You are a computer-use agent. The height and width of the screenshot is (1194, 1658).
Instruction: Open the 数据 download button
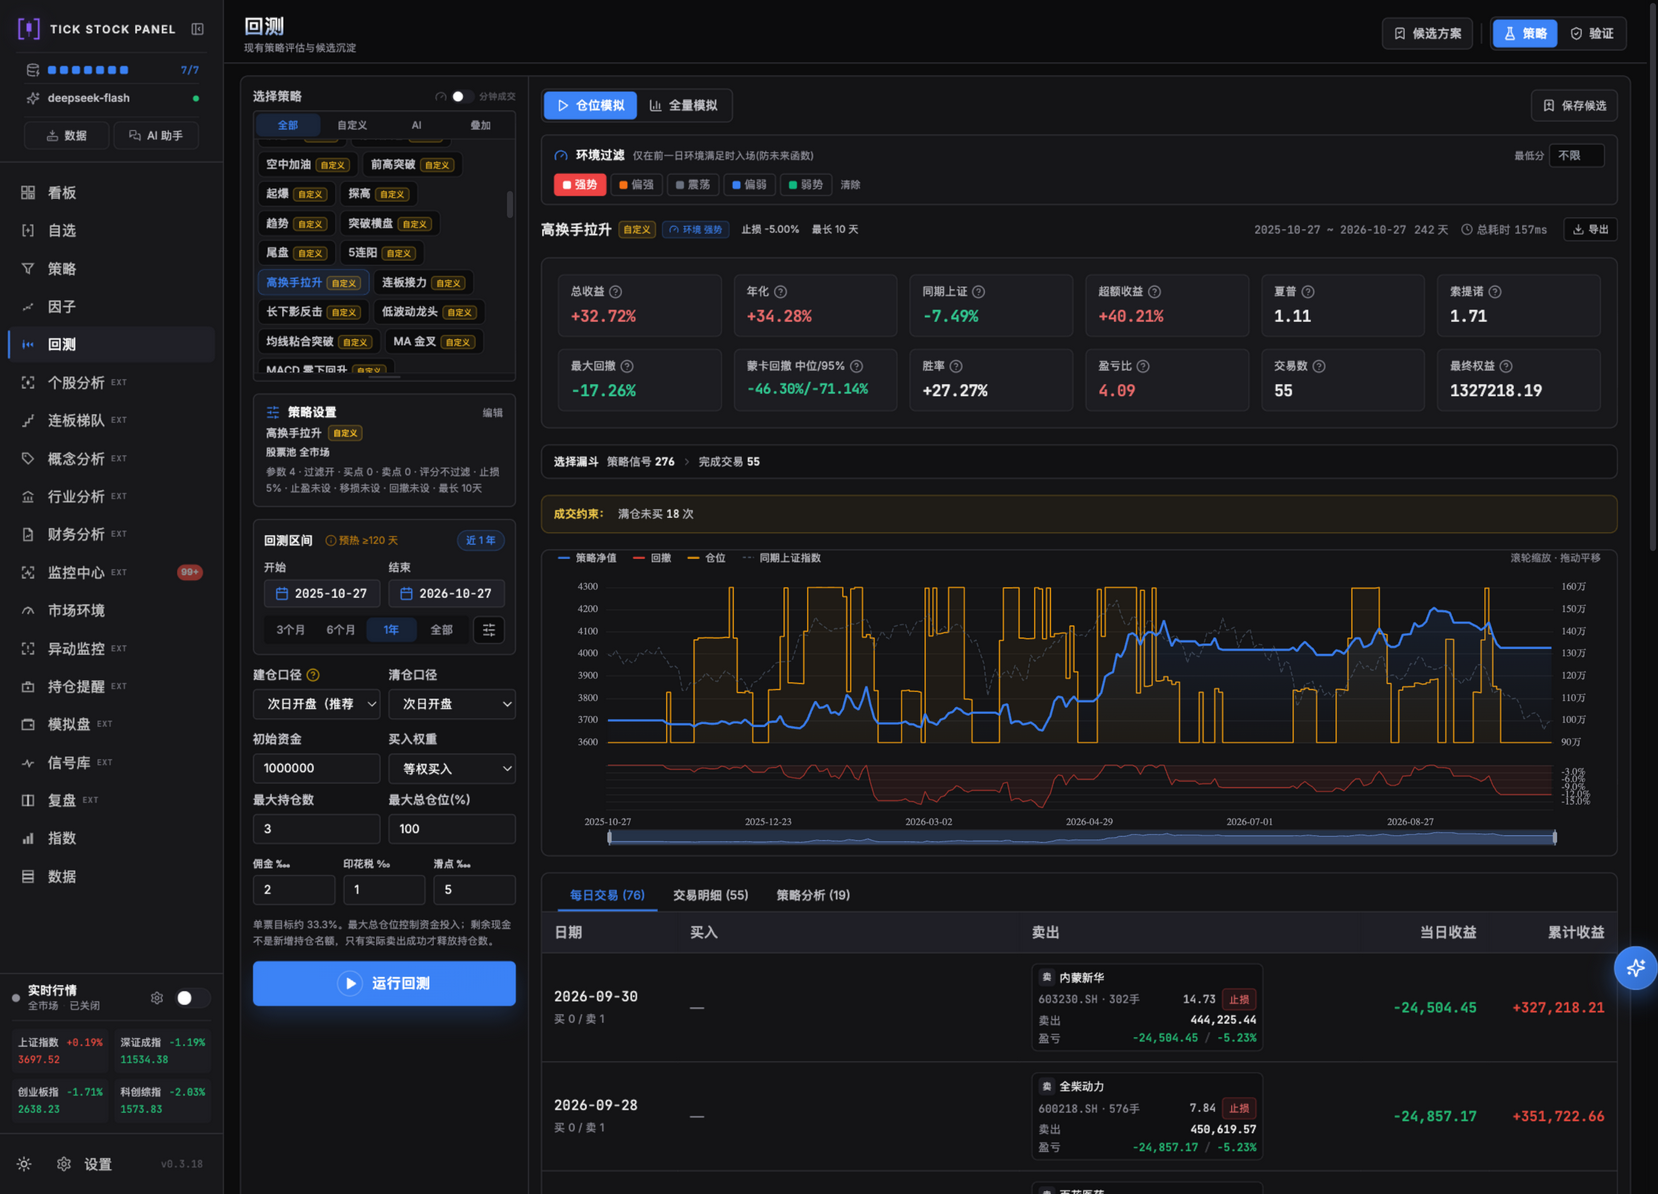point(66,135)
